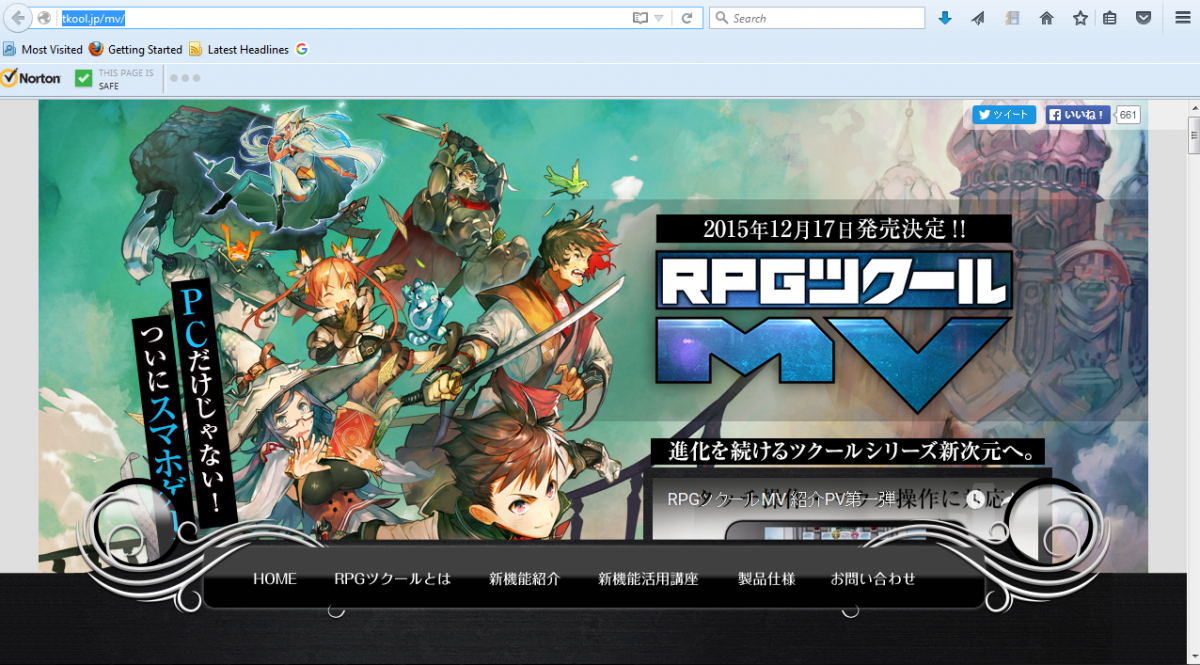1200x665 pixels.
Task: Open the Firefox hamburger menu
Action: pos(1182,18)
